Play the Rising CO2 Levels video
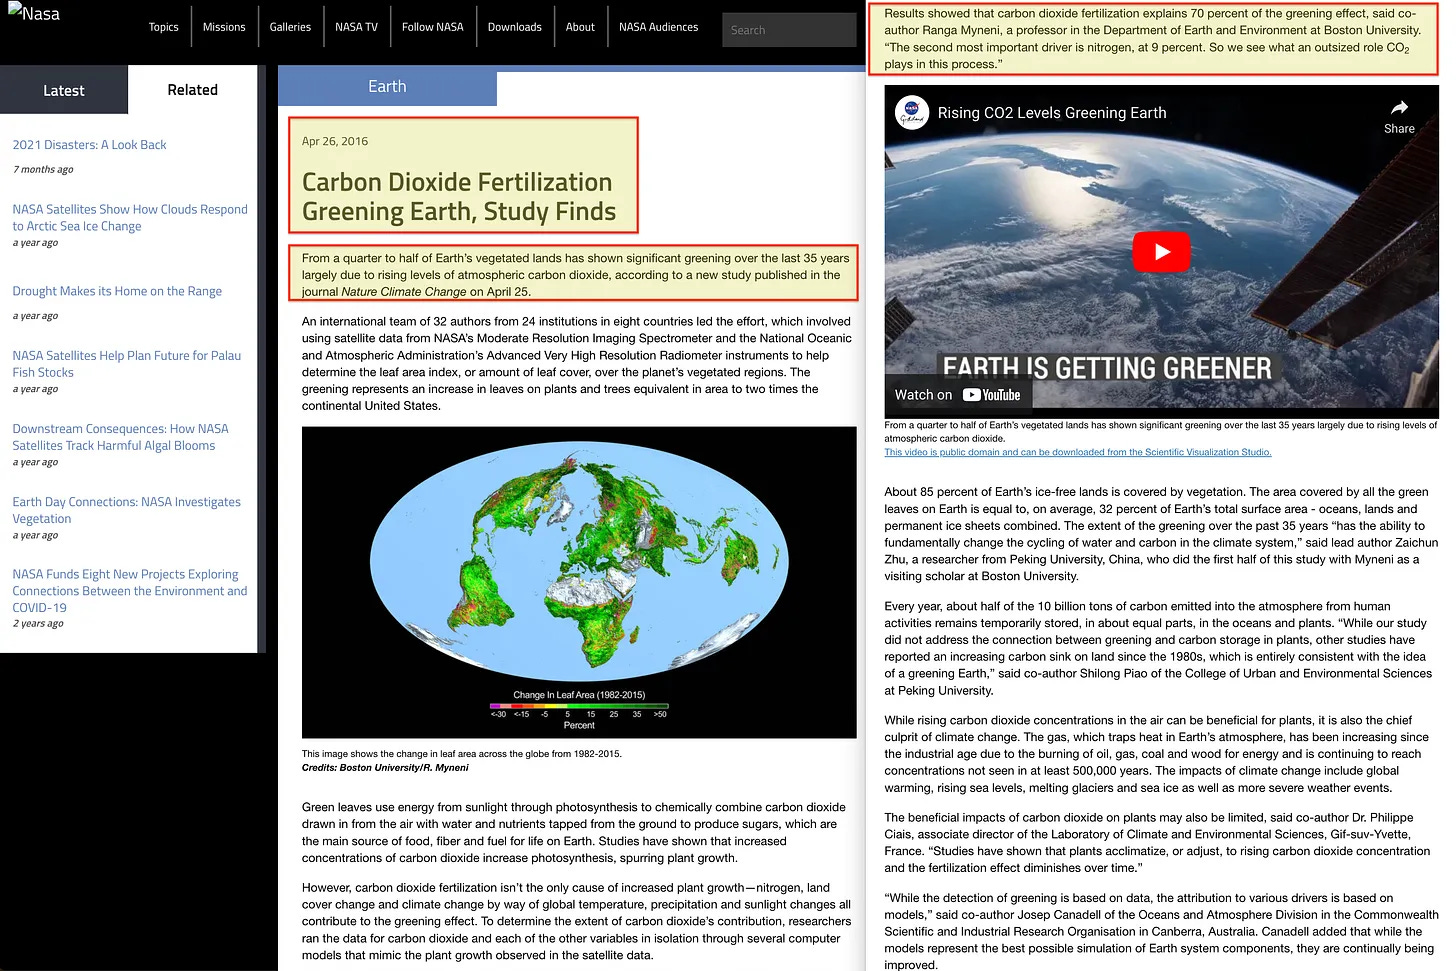Screen dimensions: 1456x971 pyautogui.click(x=1161, y=252)
